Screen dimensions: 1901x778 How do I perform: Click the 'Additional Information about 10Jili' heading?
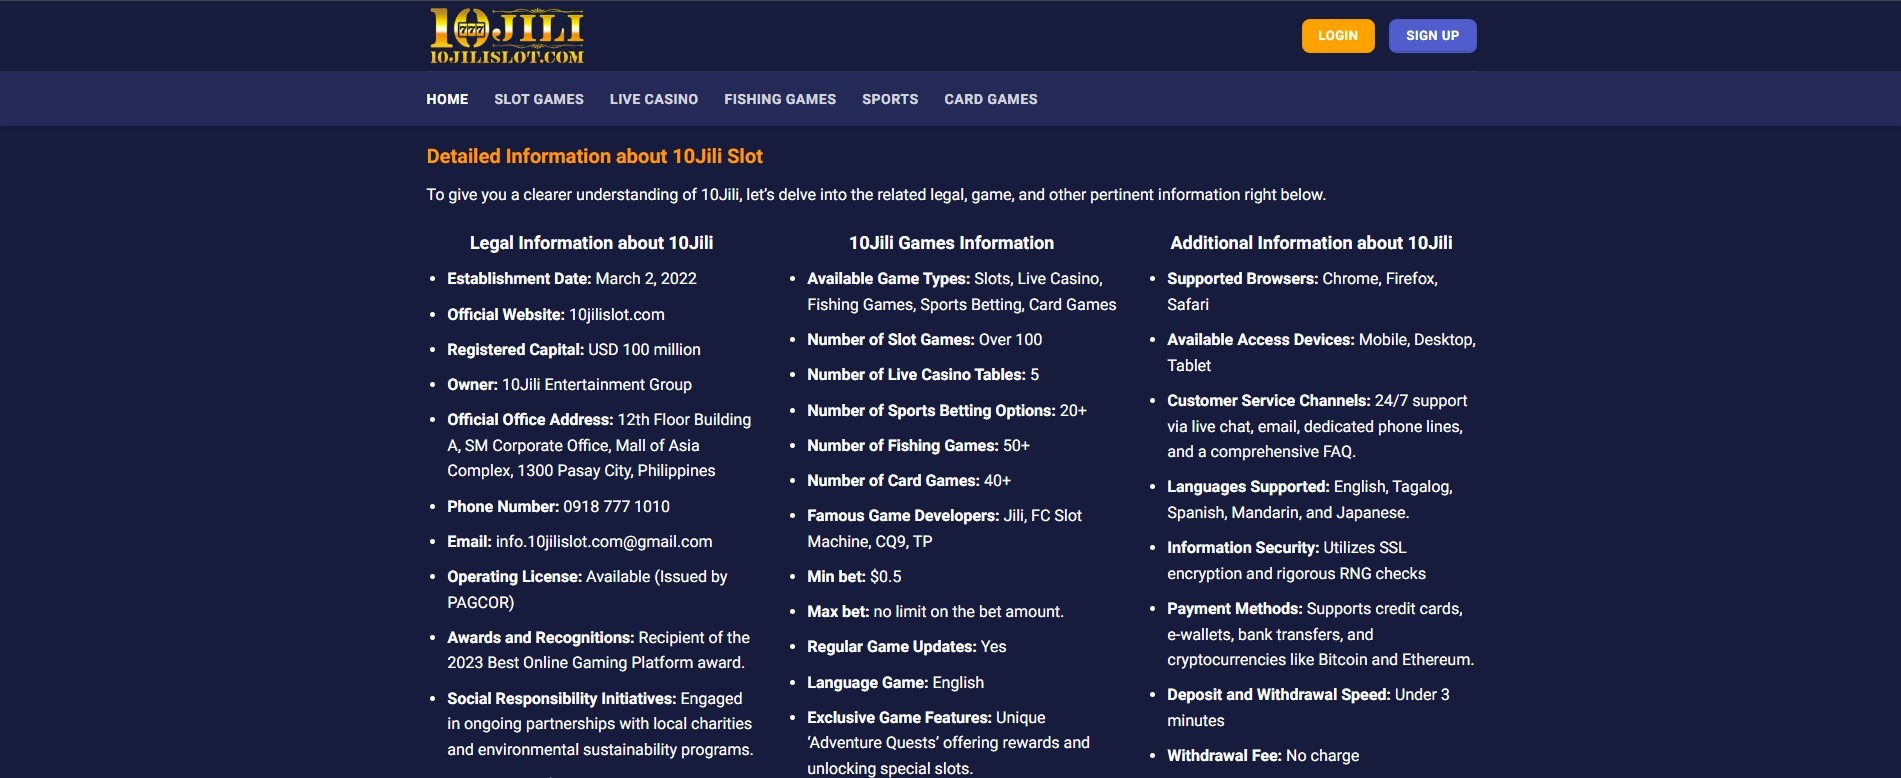click(x=1311, y=243)
